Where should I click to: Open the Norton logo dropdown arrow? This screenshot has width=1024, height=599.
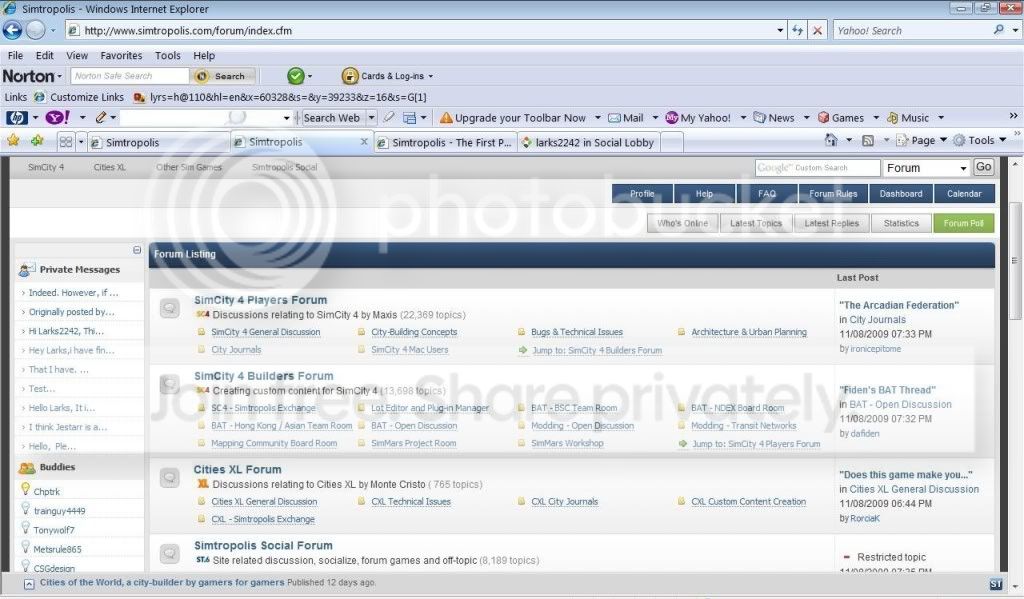pyautogui.click(x=59, y=76)
